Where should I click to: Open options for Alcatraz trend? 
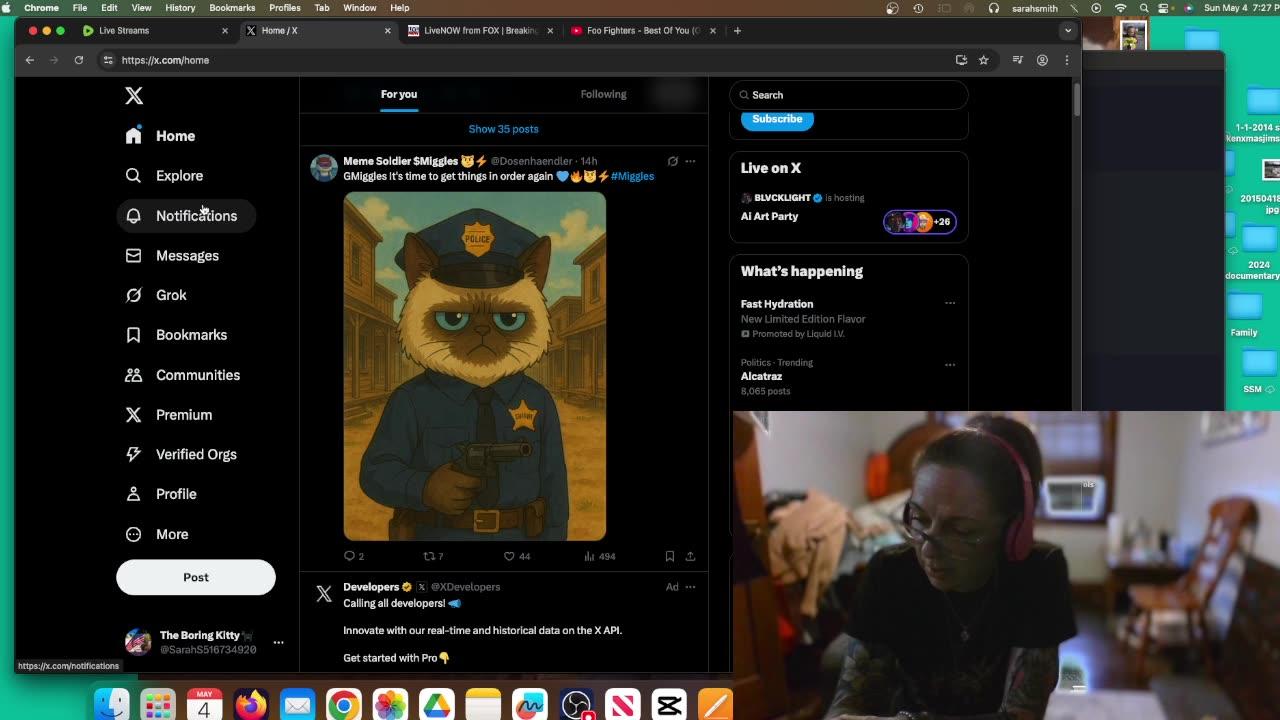(x=950, y=365)
